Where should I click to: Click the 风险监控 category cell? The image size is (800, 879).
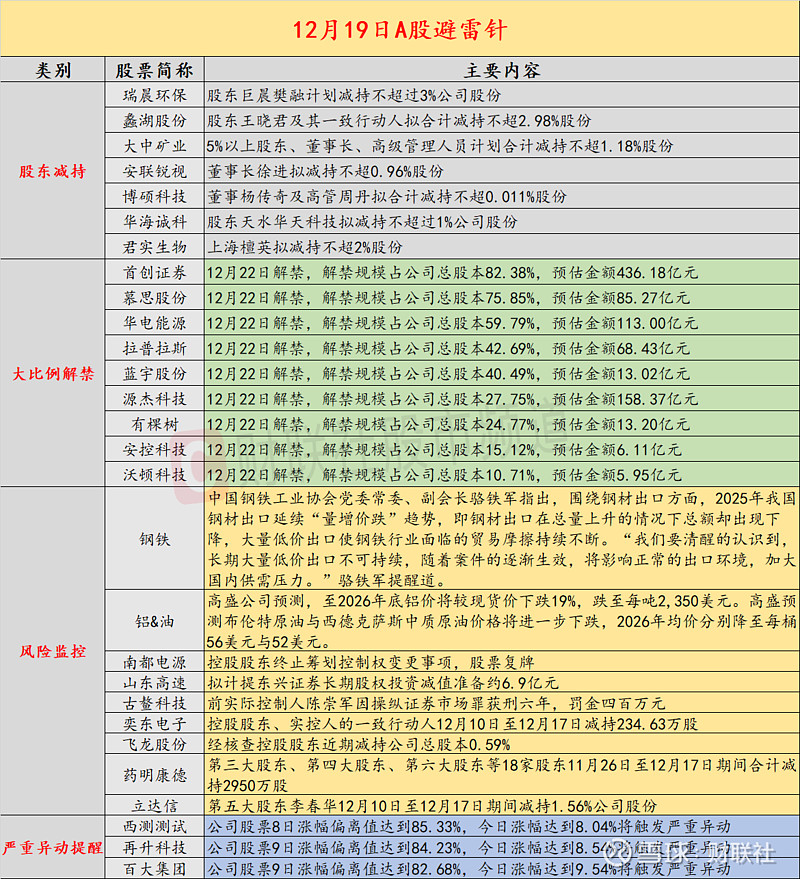53,649
